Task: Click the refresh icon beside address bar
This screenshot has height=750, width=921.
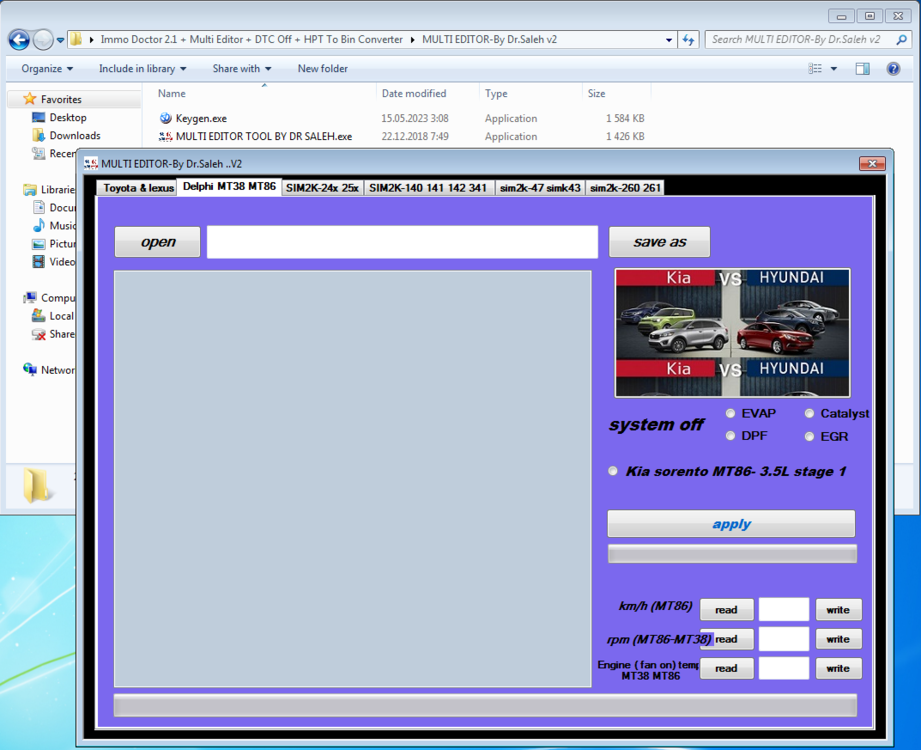Action: 689,40
